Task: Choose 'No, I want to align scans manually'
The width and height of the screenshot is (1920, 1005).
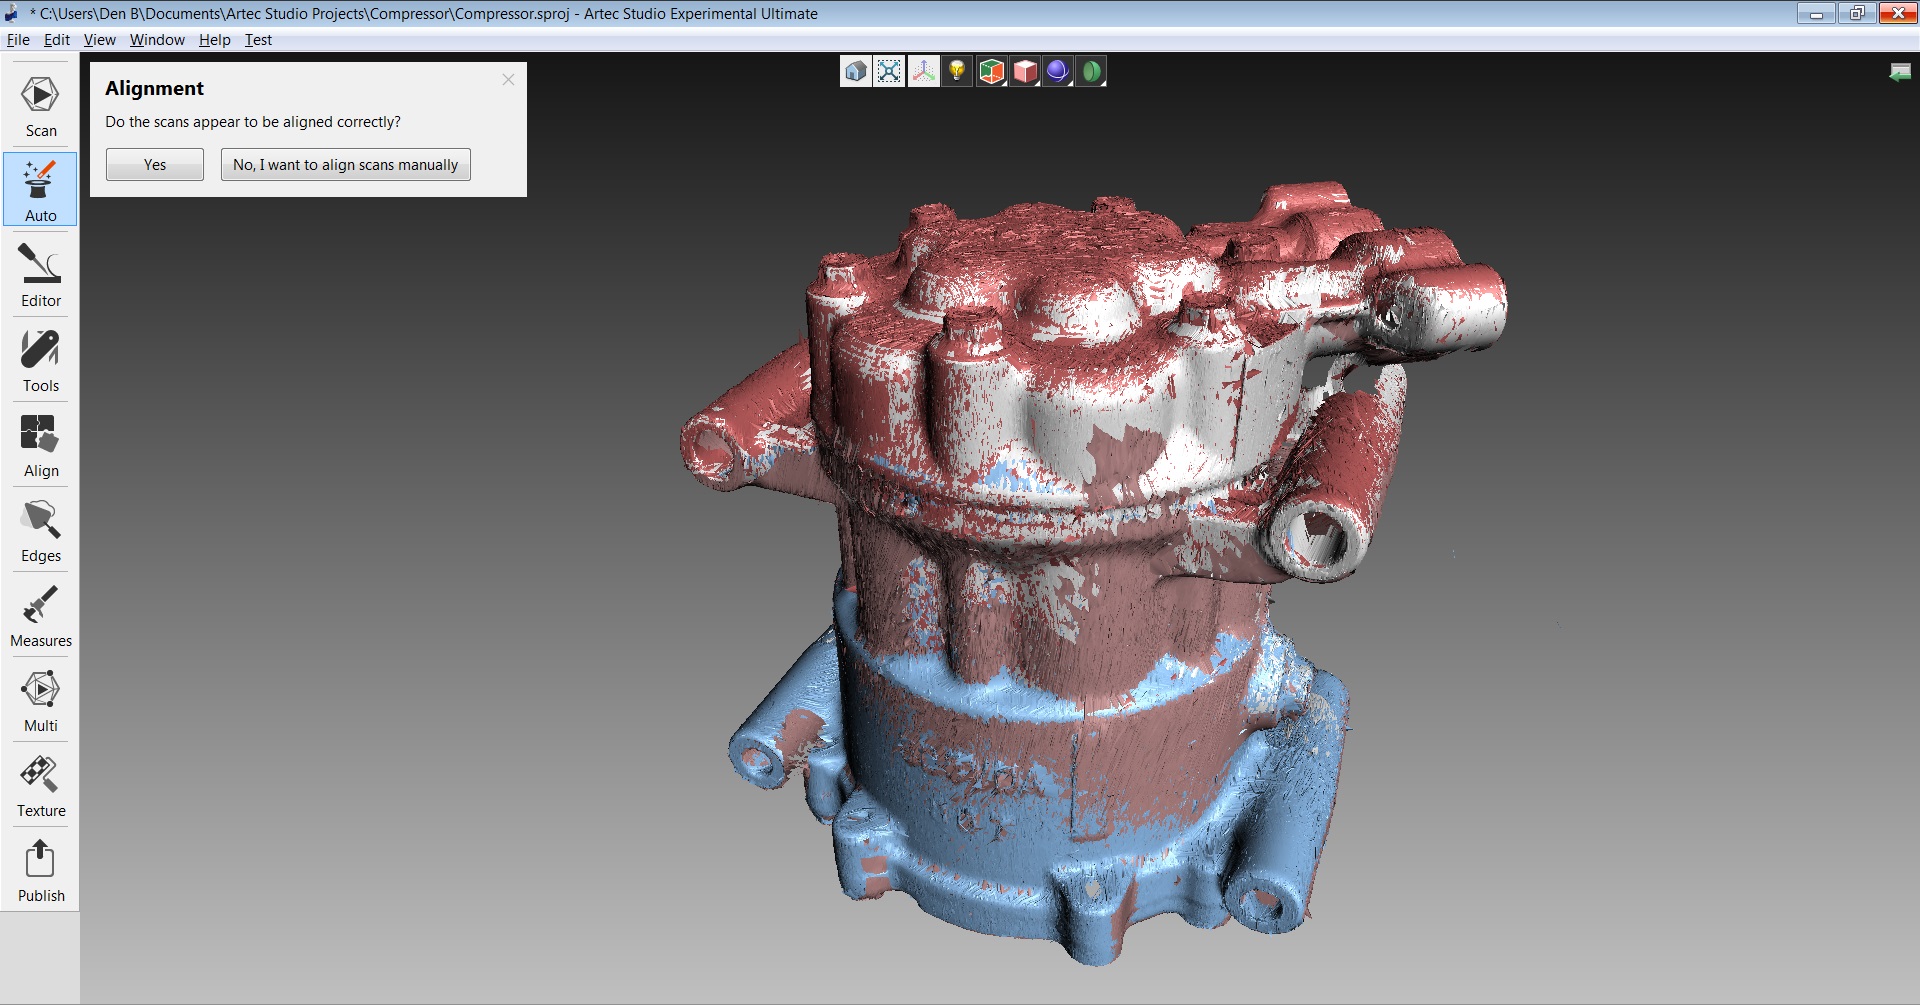Action: 345,165
